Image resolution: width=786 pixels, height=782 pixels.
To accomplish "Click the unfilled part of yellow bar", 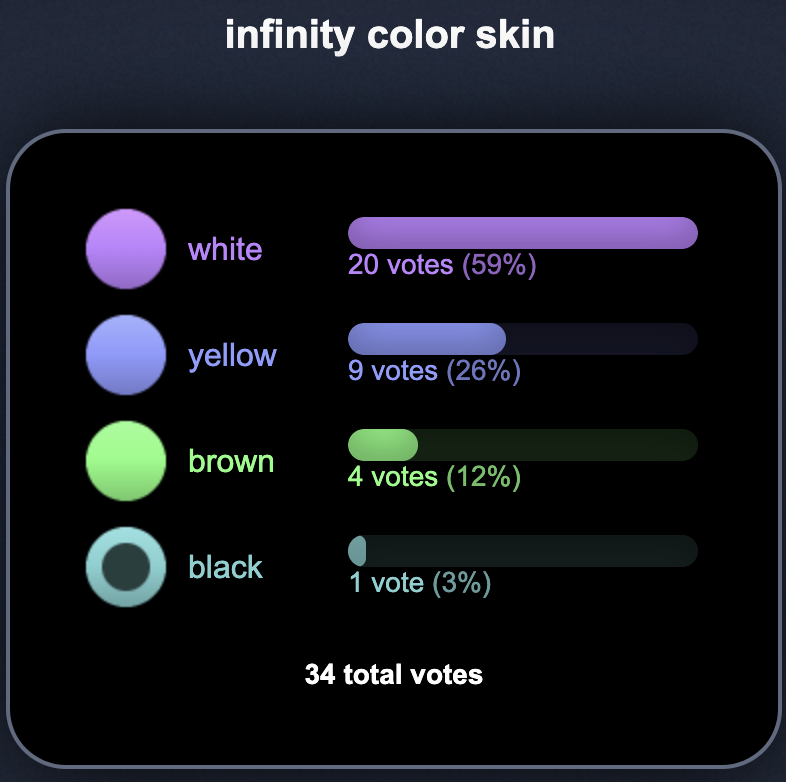I will coord(602,339).
